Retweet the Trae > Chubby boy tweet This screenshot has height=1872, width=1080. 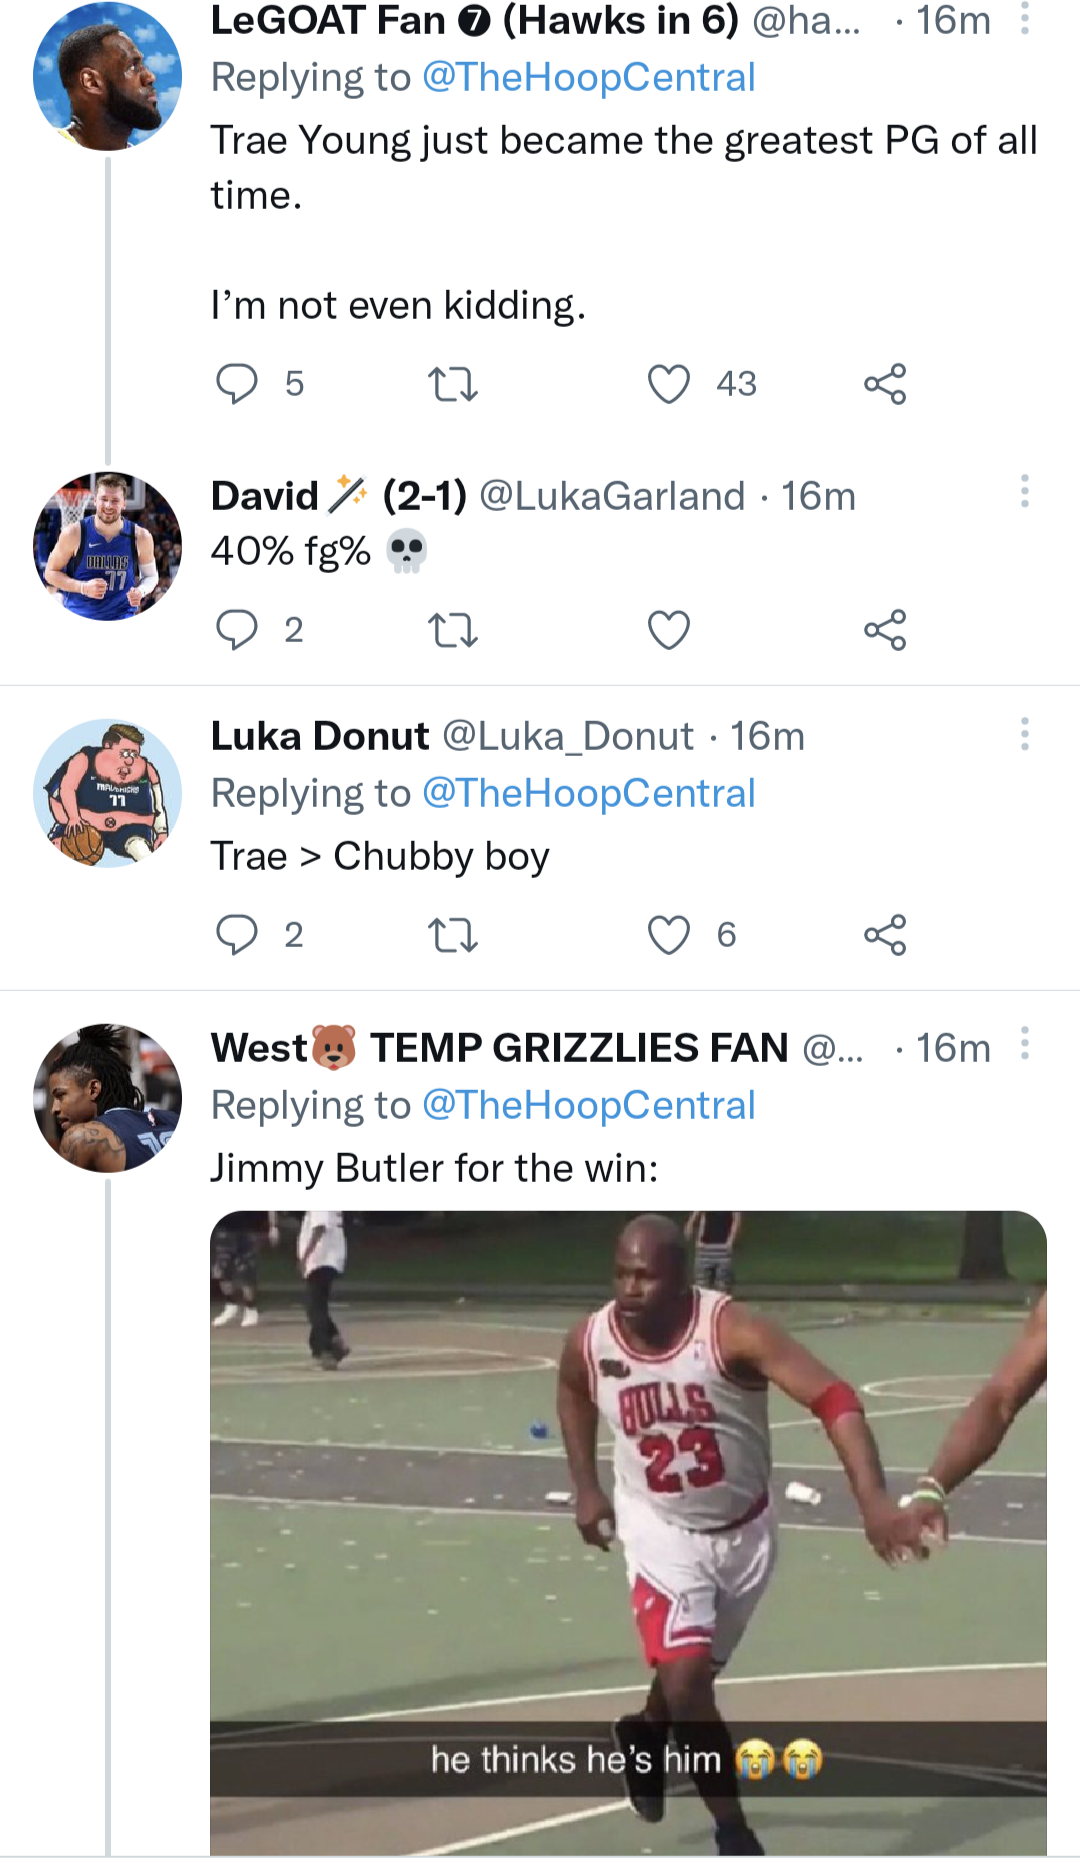[453, 935]
